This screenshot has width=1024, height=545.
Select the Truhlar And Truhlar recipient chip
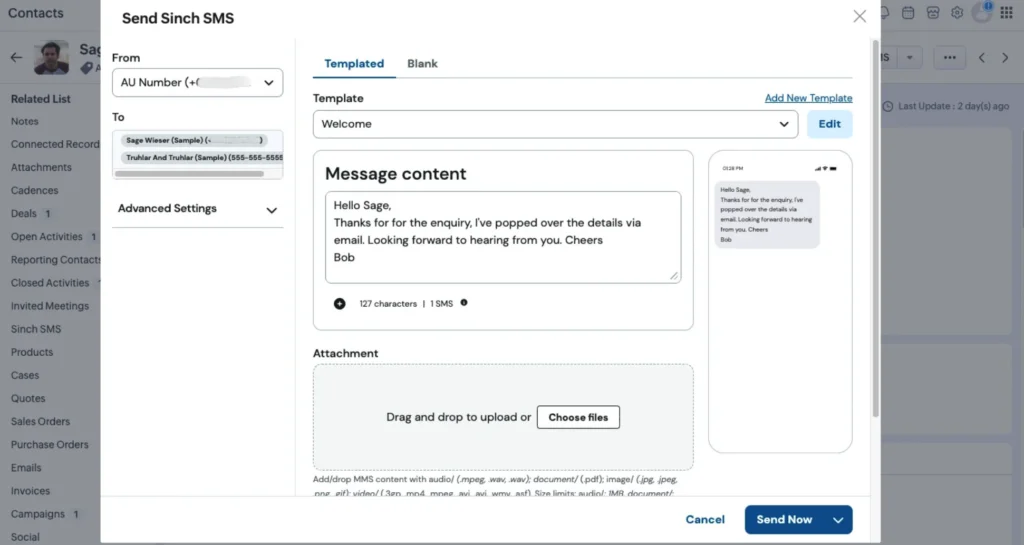(204, 157)
